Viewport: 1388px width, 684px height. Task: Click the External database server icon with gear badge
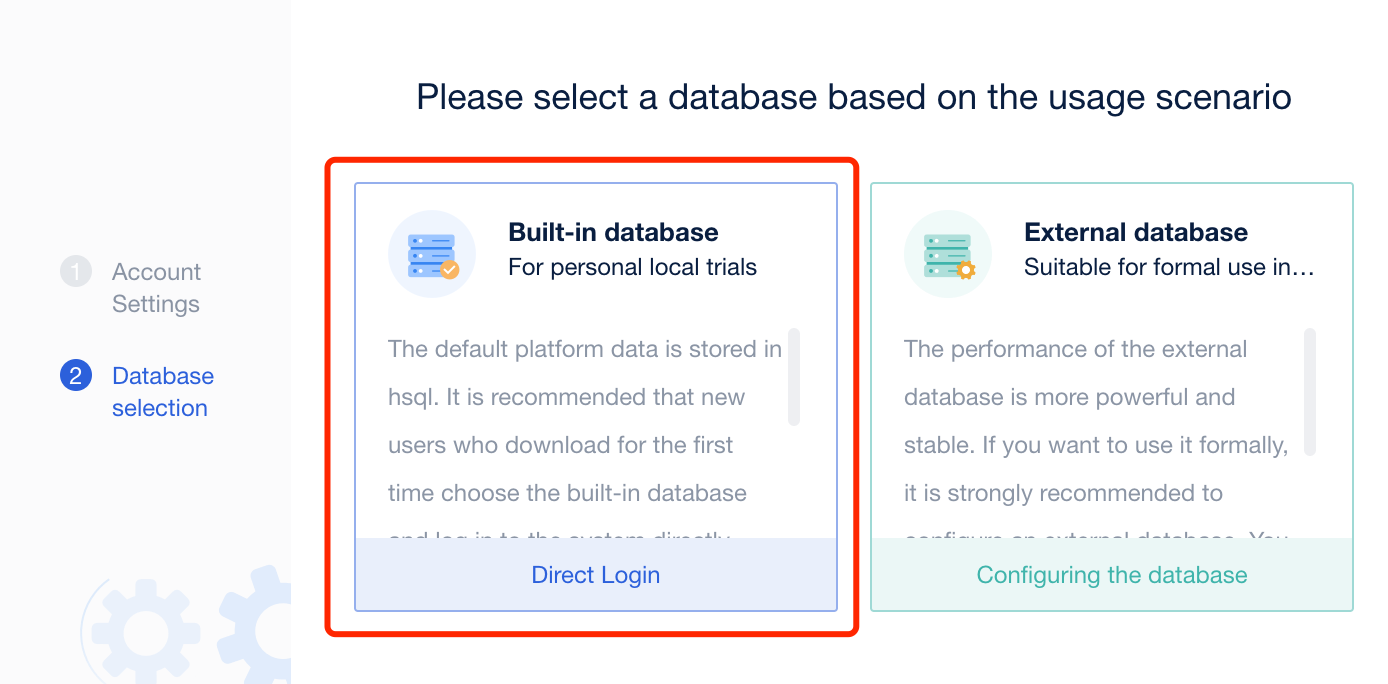pos(947,253)
